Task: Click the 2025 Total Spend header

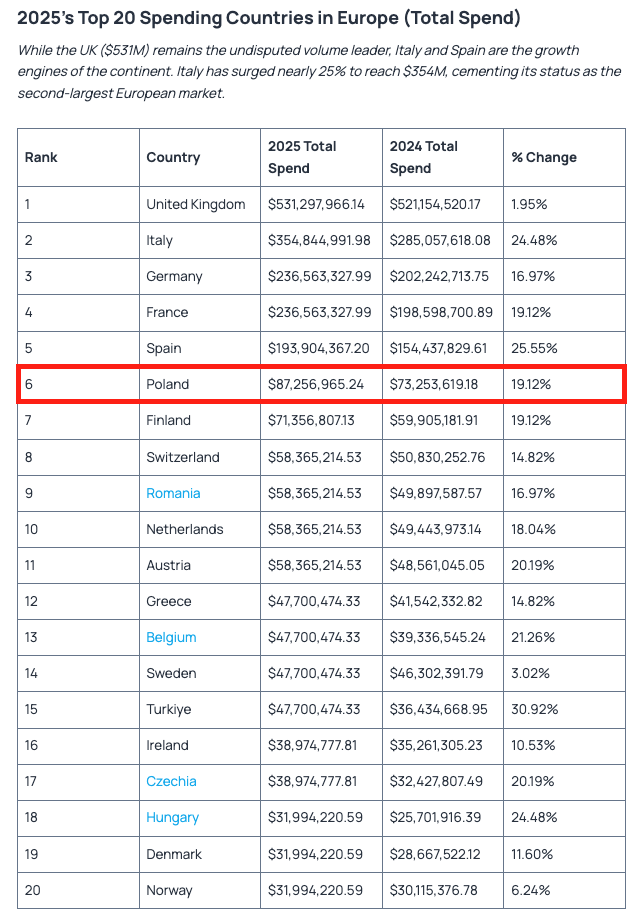Action: click(302, 157)
